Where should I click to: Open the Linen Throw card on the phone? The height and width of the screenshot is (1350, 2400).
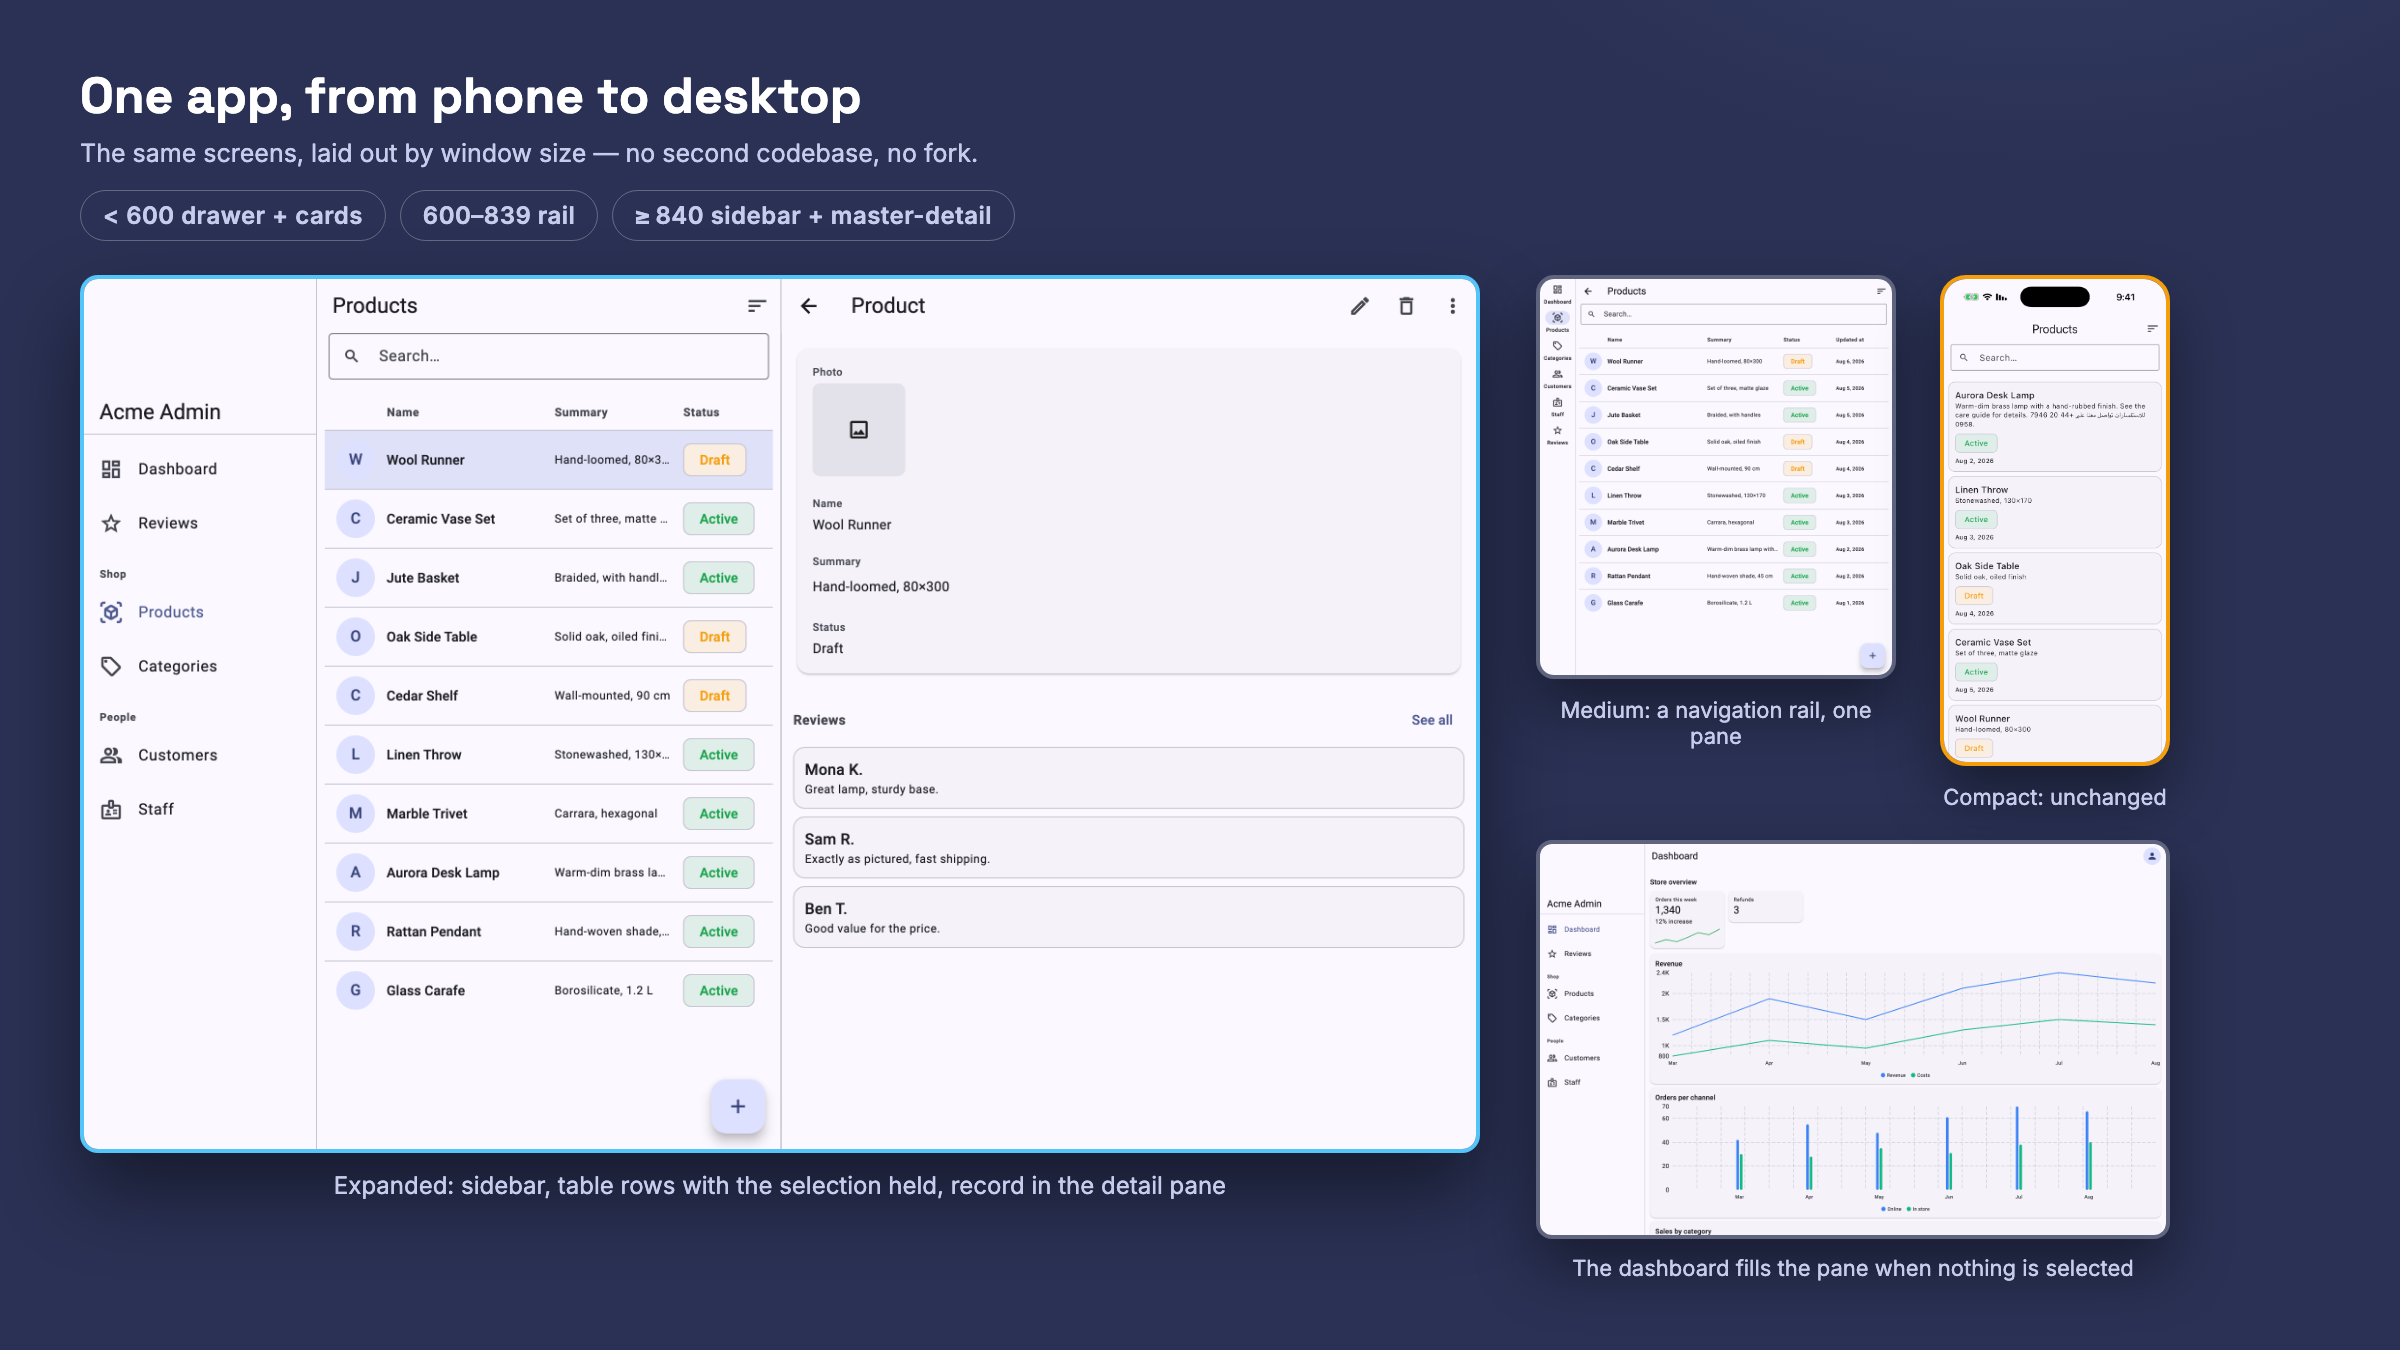click(x=2055, y=513)
